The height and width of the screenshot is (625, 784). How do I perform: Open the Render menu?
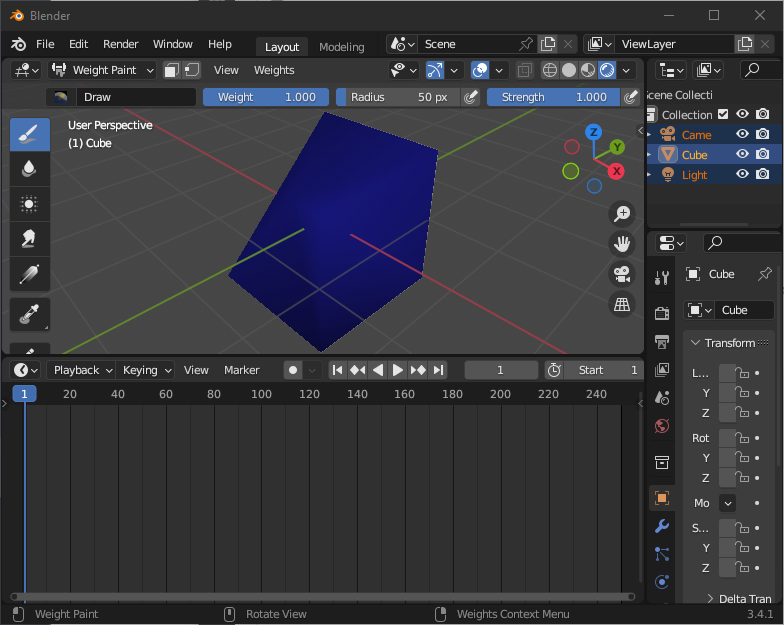tap(121, 44)
